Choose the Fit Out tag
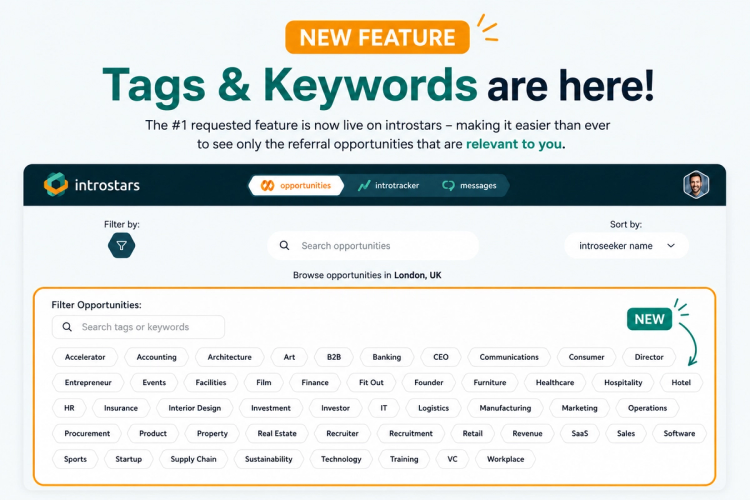The width and height of the screenshot is (750, 500). [371, 382]
